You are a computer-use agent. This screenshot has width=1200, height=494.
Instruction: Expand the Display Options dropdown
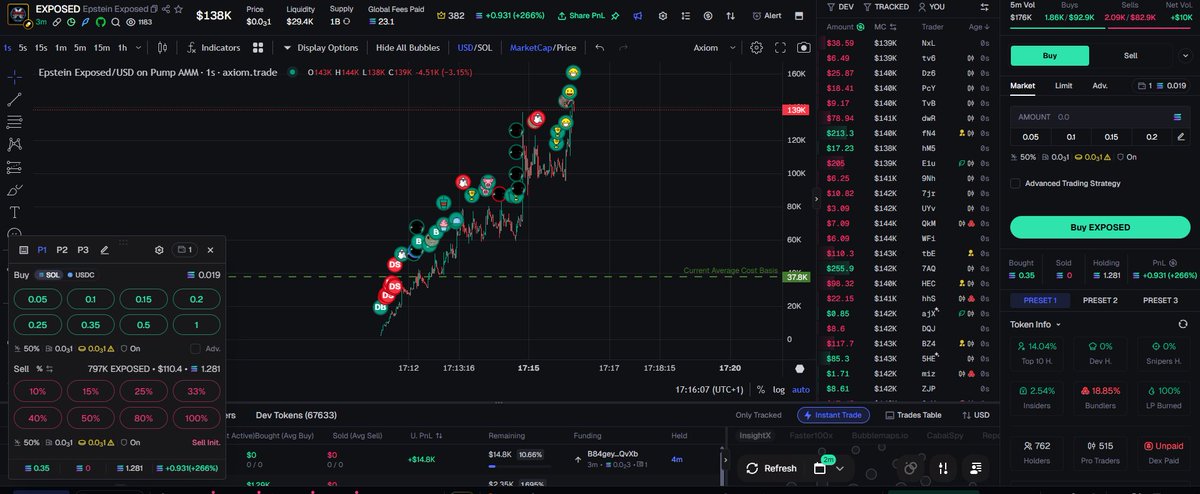click(x=321, y=47)
